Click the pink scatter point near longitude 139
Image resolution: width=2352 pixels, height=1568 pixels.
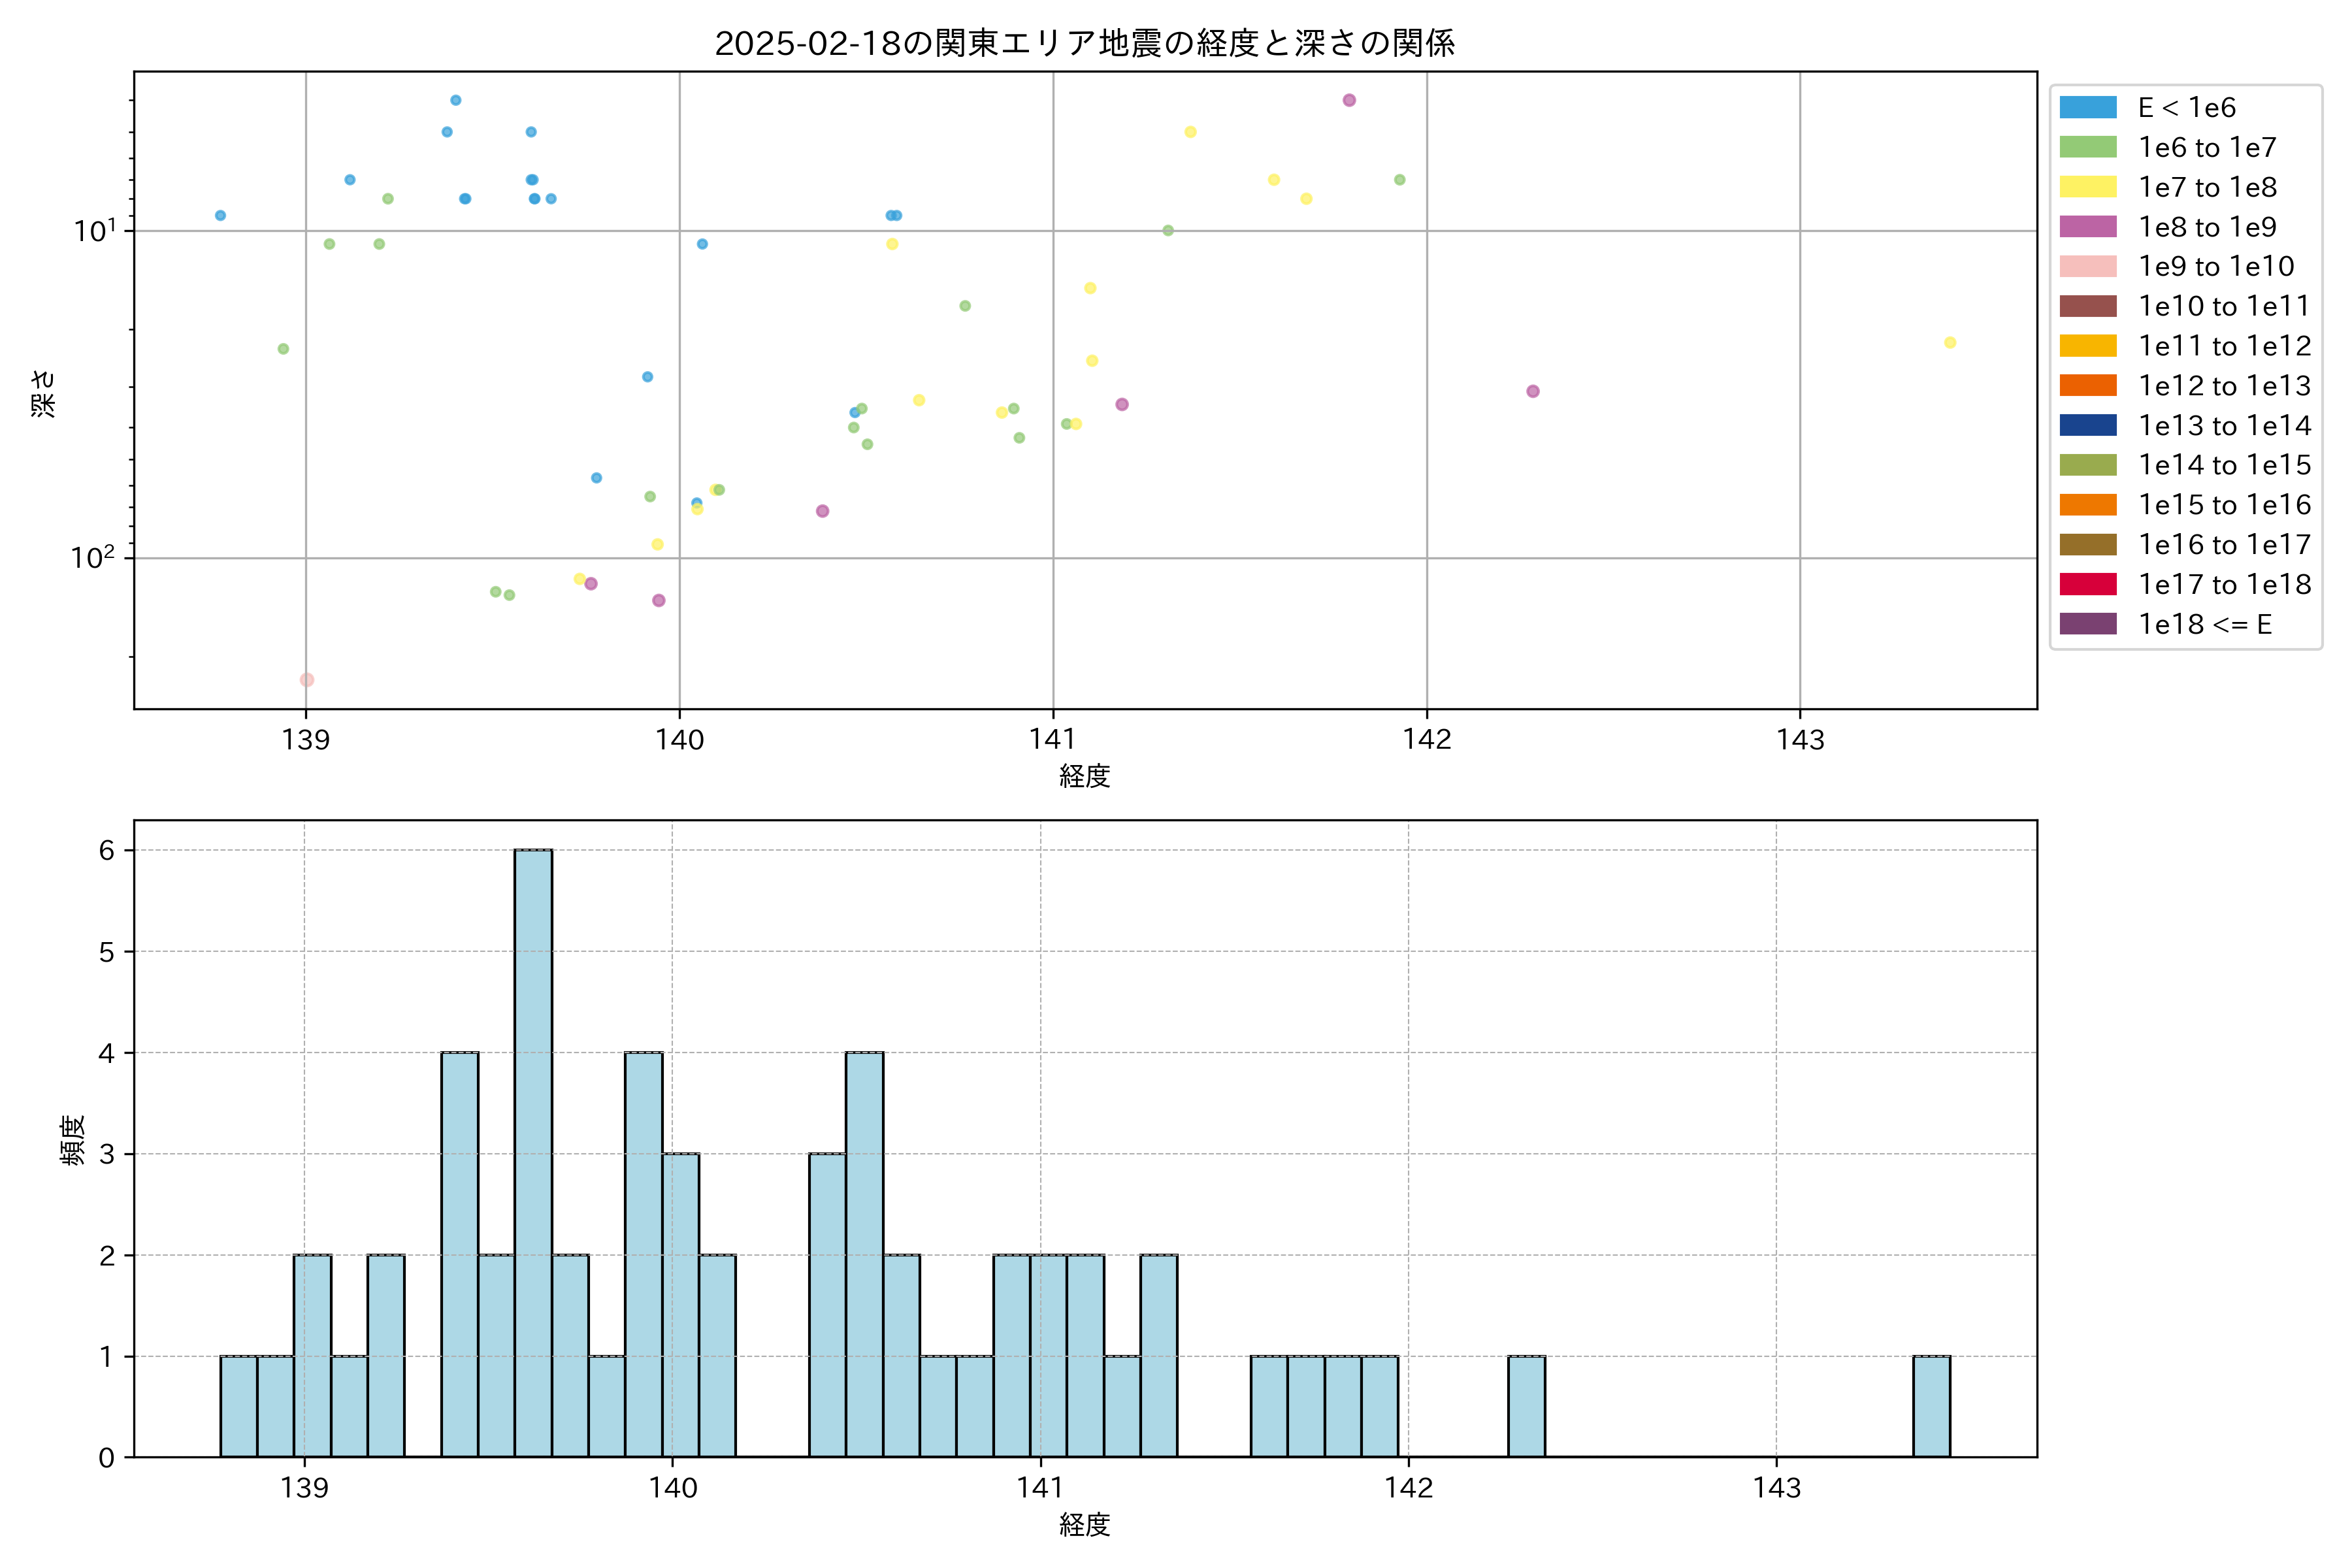click(x=307, y=680)
